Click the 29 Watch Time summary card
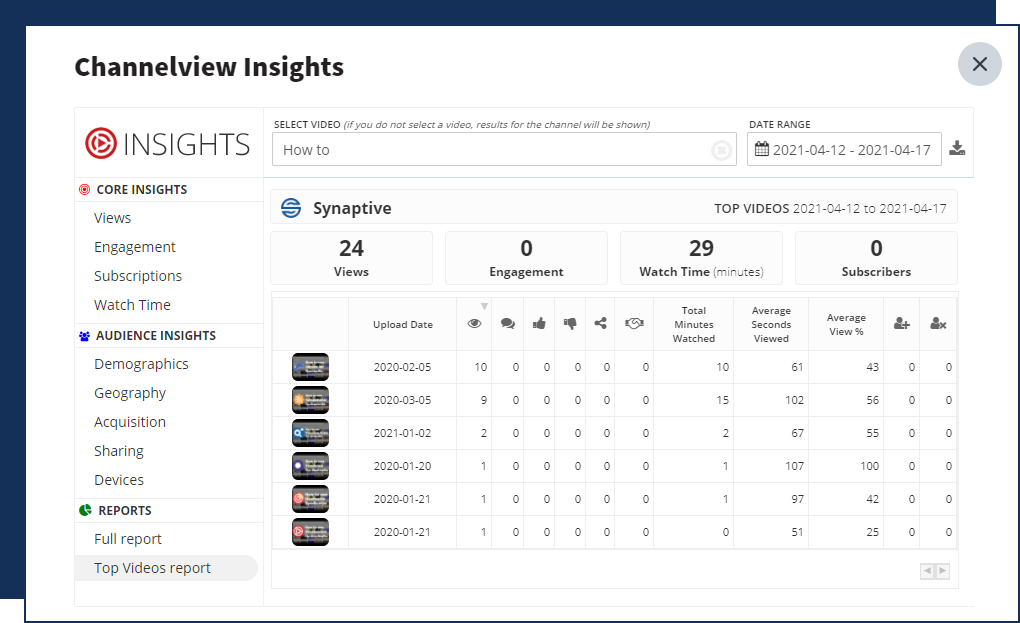Image resolution: width=1020 pixels, height=623 pixels. pyautogui.click(x=701, y=258)
